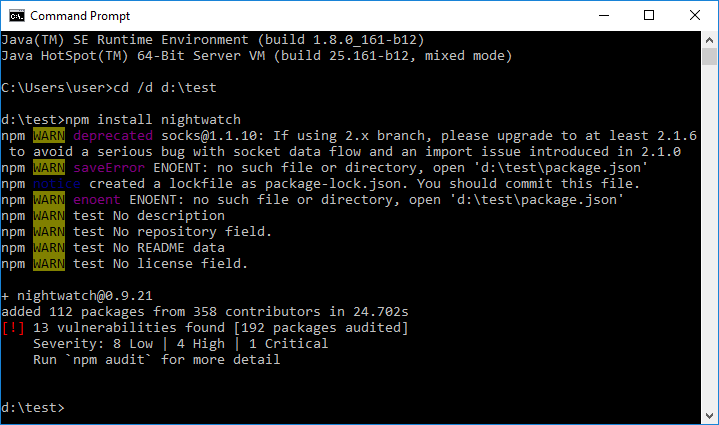Click the purple 'deprecated' word

click(x=113, y=136)
